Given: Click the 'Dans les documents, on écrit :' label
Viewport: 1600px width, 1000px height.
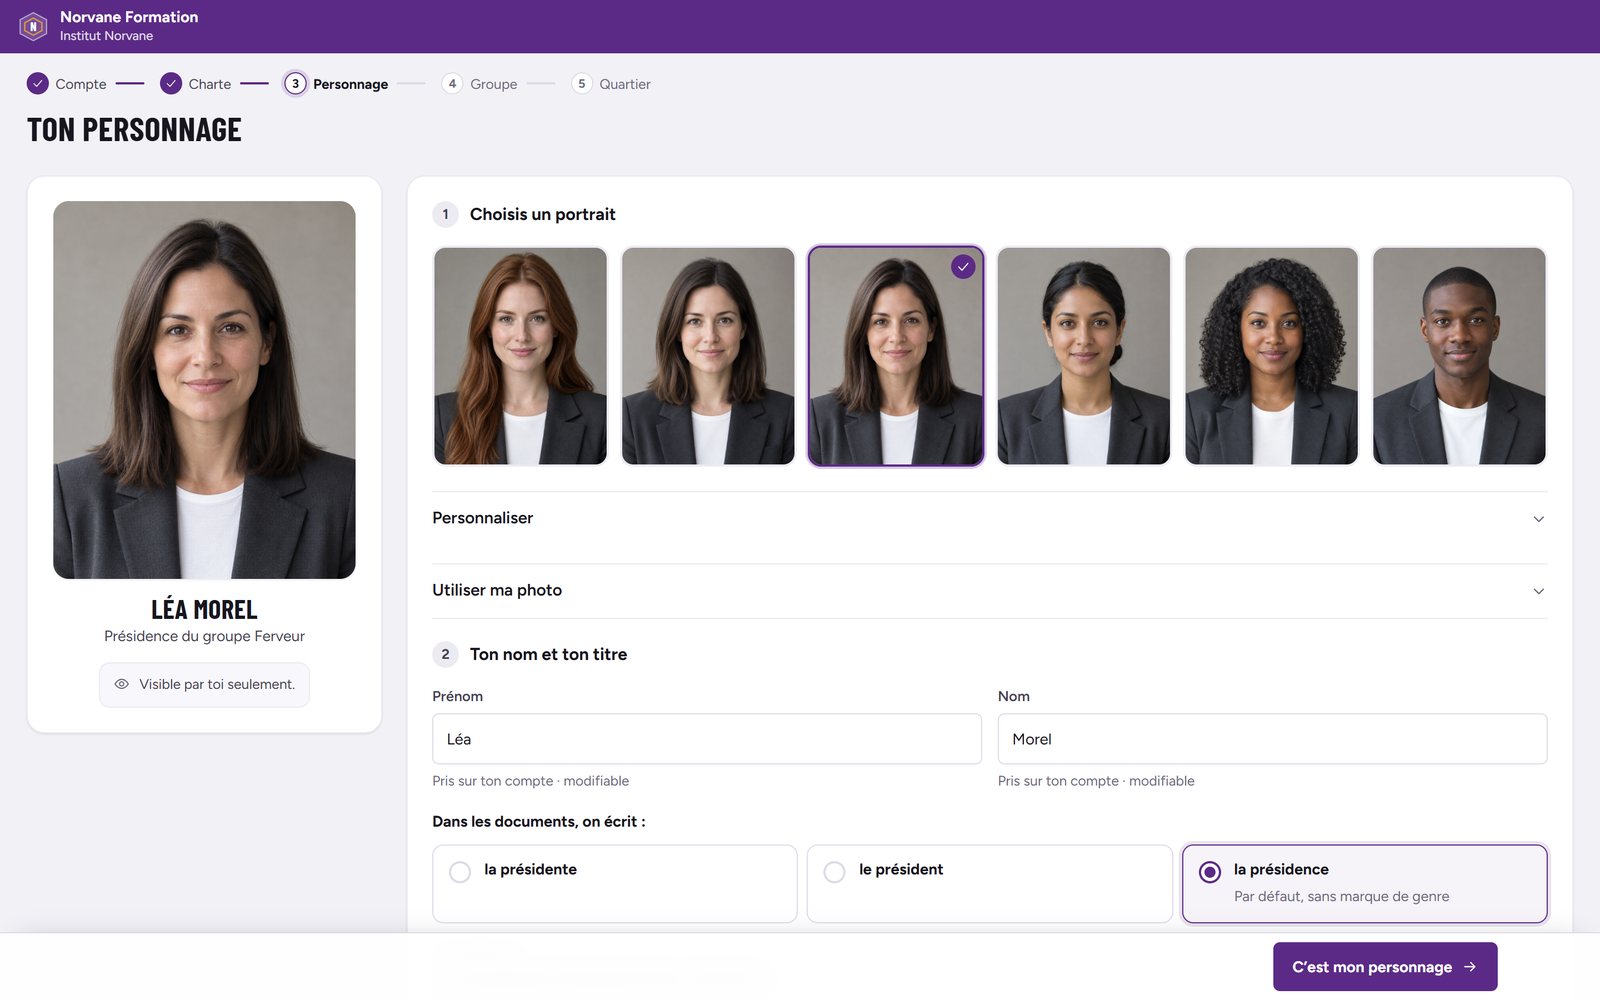Looking at the screenshot, I should click(539, 821).
